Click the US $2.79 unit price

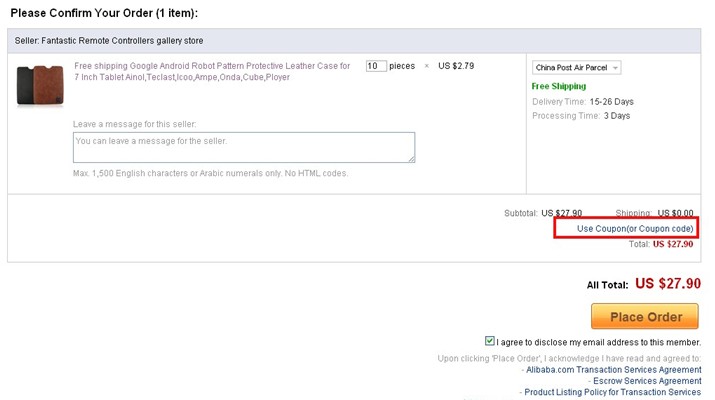pos(456,66)
